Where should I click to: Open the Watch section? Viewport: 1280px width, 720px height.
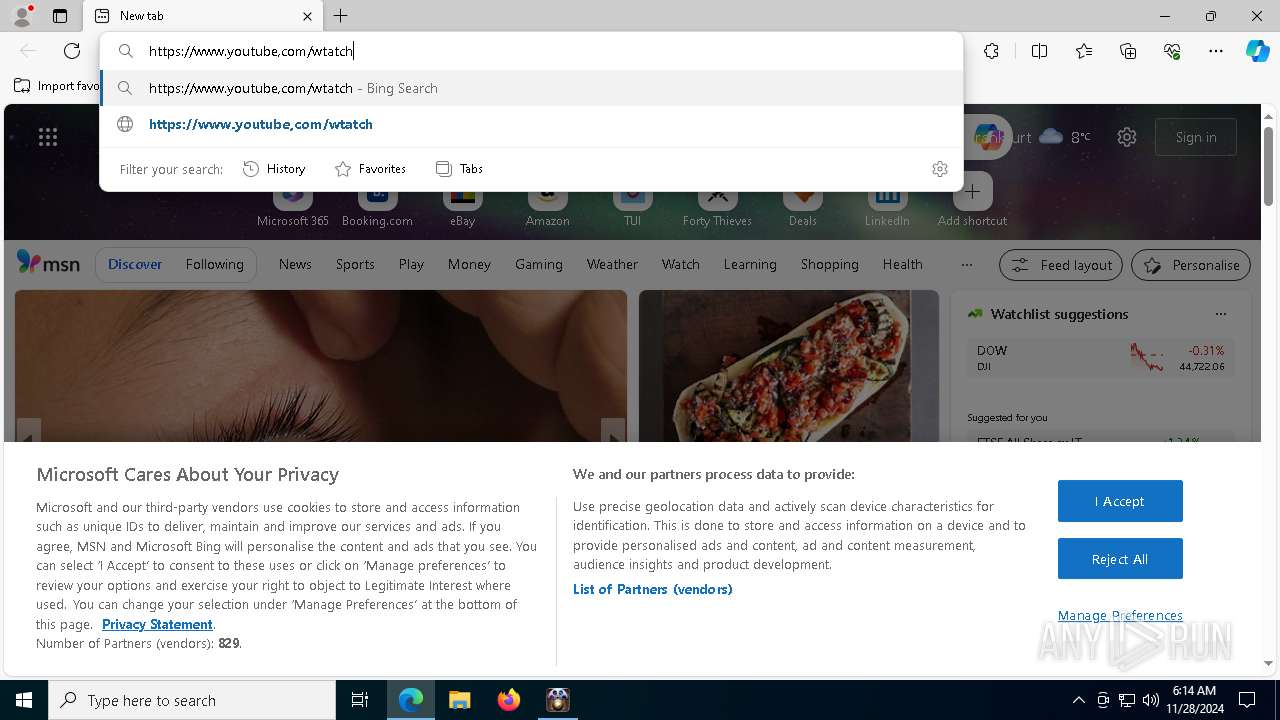tap(681, 264)
